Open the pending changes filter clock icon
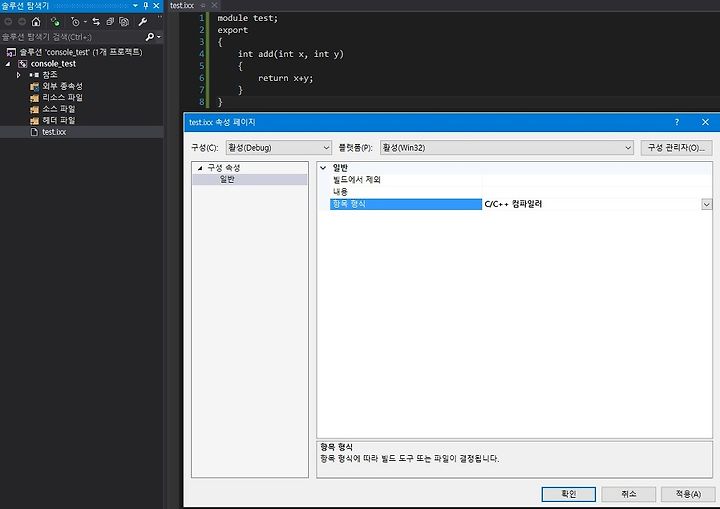Screen dimensions: 720x509 point(75,22)
